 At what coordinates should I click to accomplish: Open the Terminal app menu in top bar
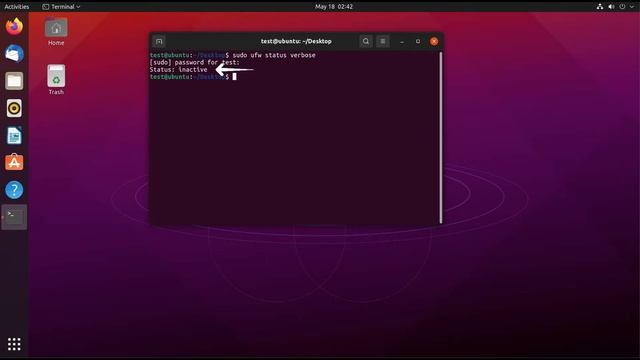pyautogui.click(x=61, y=7)
